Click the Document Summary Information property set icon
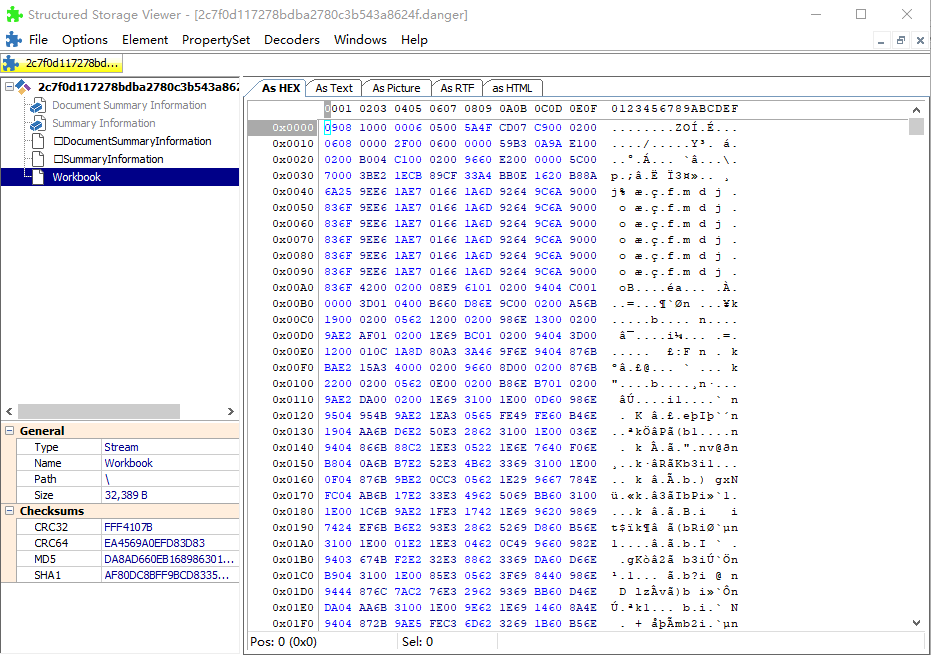 click(x=37, y=106)
